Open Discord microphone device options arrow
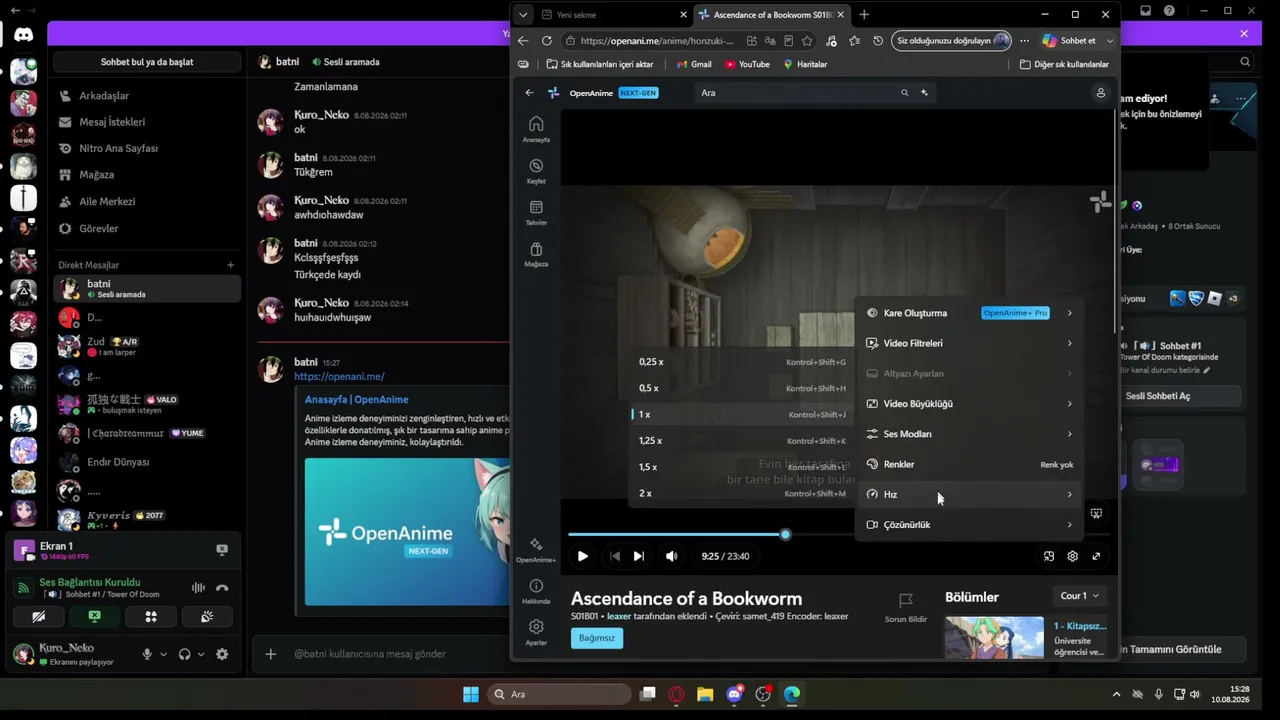This screenshot has height=720, width=1280. [164, 654]
